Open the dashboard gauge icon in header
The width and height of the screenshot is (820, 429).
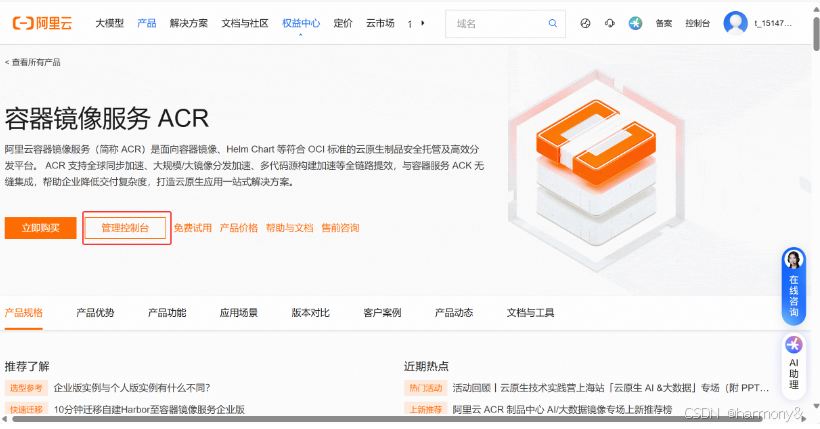tap(585, 23)
